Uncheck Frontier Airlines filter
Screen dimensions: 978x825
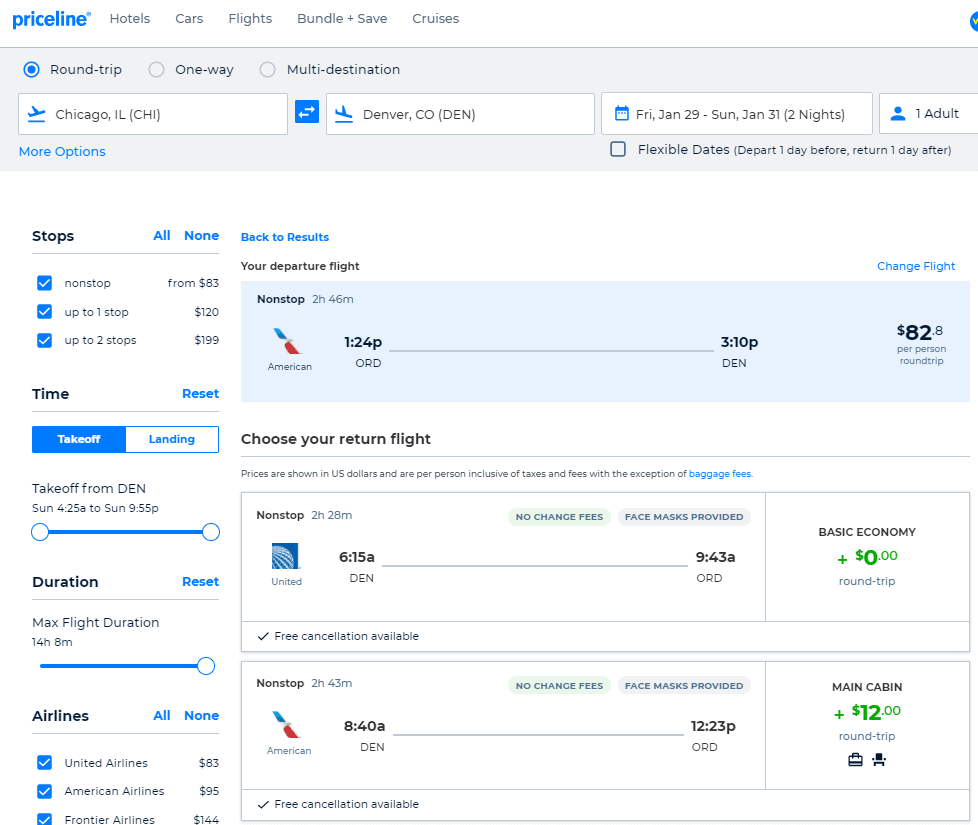tap(44, 819)
